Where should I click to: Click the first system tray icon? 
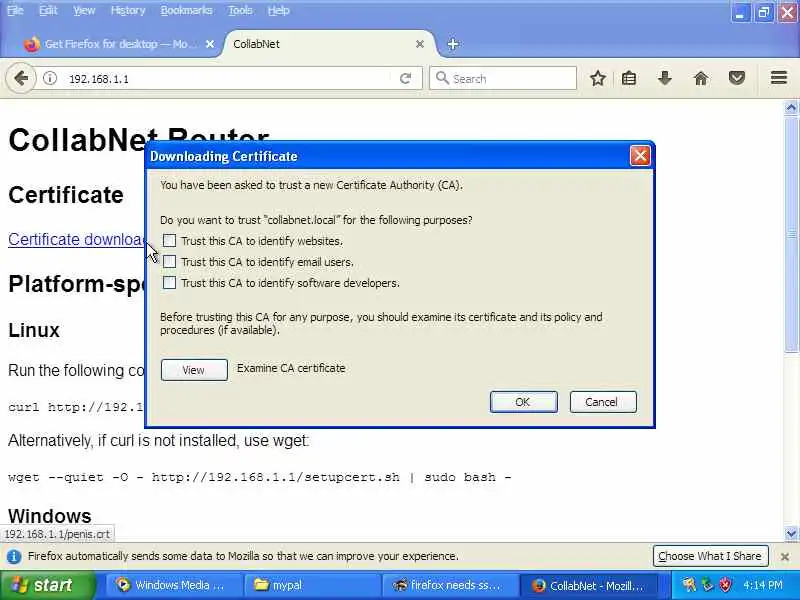689,585
